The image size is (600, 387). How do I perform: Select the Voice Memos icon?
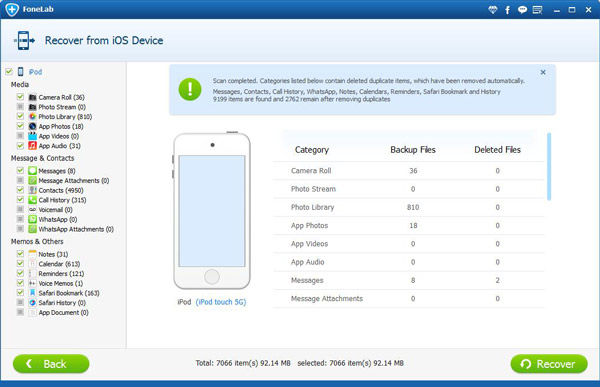[33, 283]
